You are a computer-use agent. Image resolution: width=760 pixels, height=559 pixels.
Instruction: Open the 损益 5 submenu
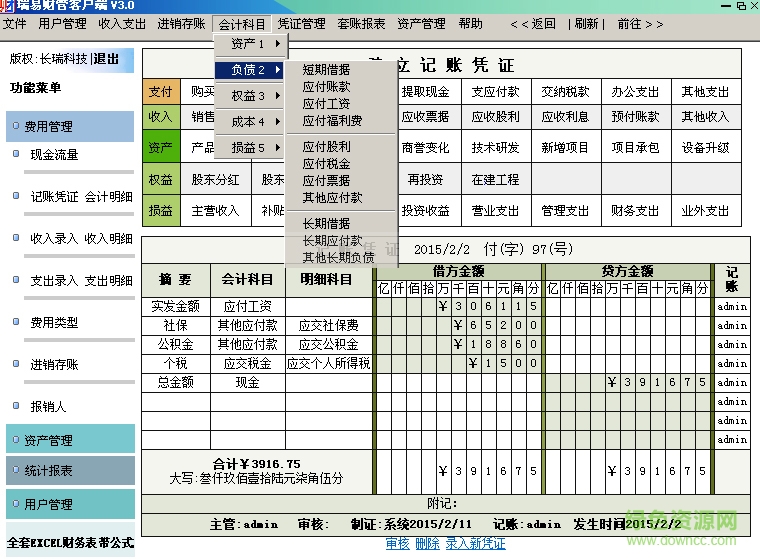[251, 148]
